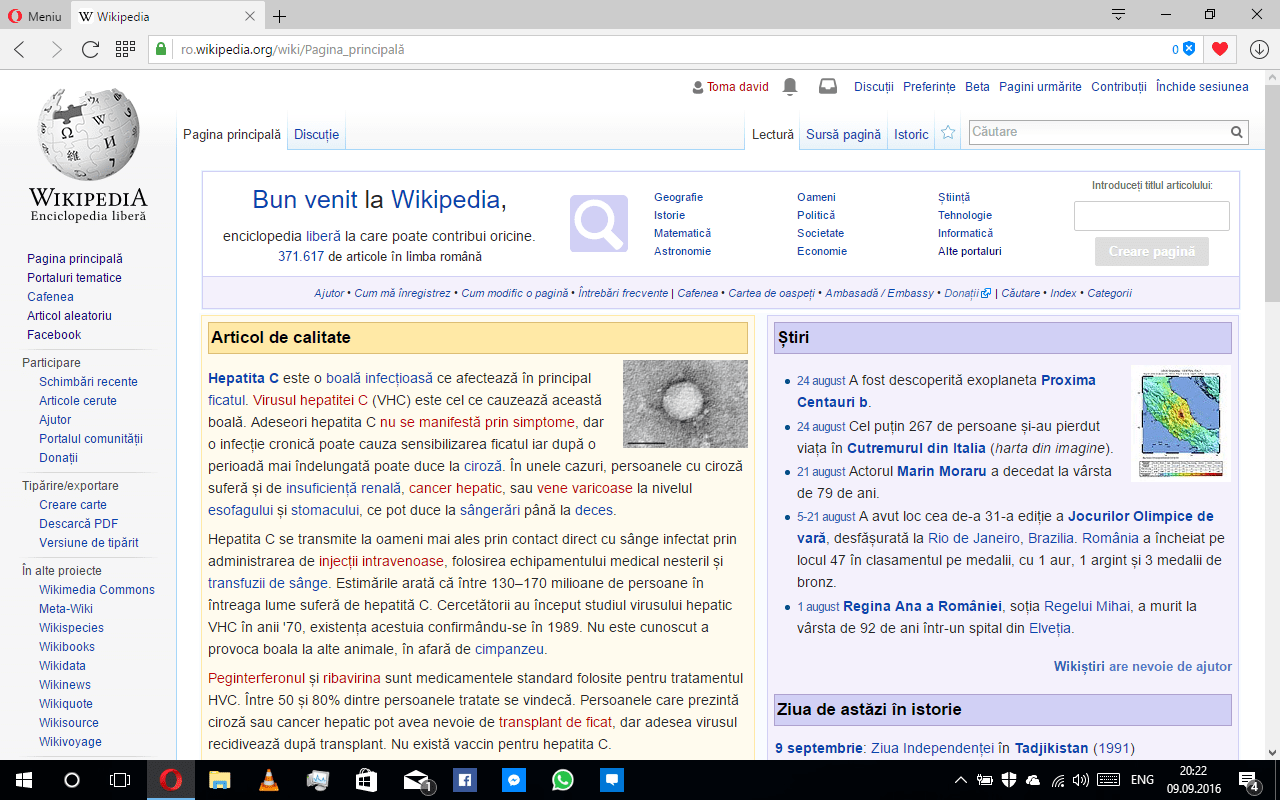The image size is (1280, 800).
Task: Open the Wikipedia messages tray icon
Action: (828, 87)
